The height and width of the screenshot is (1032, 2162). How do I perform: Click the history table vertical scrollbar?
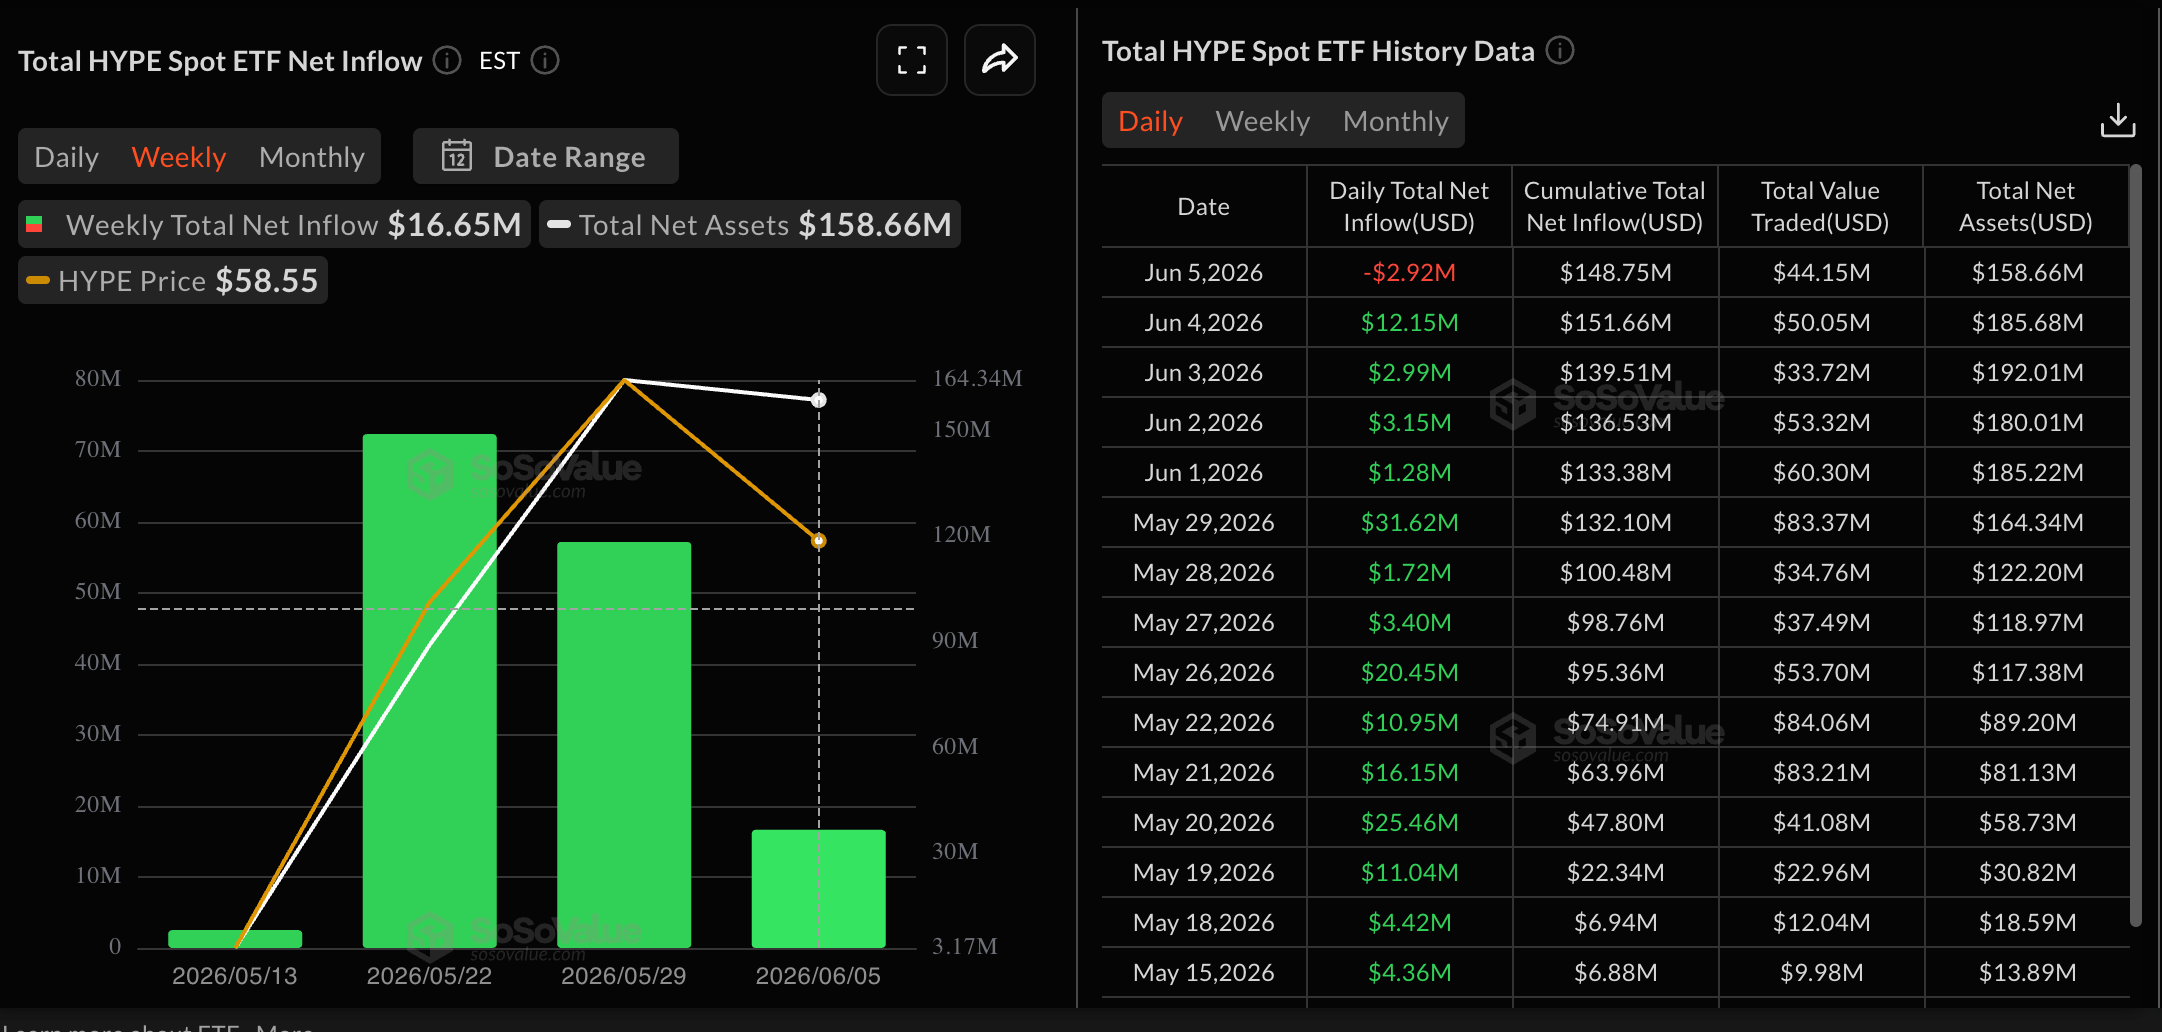[2136, 545]
